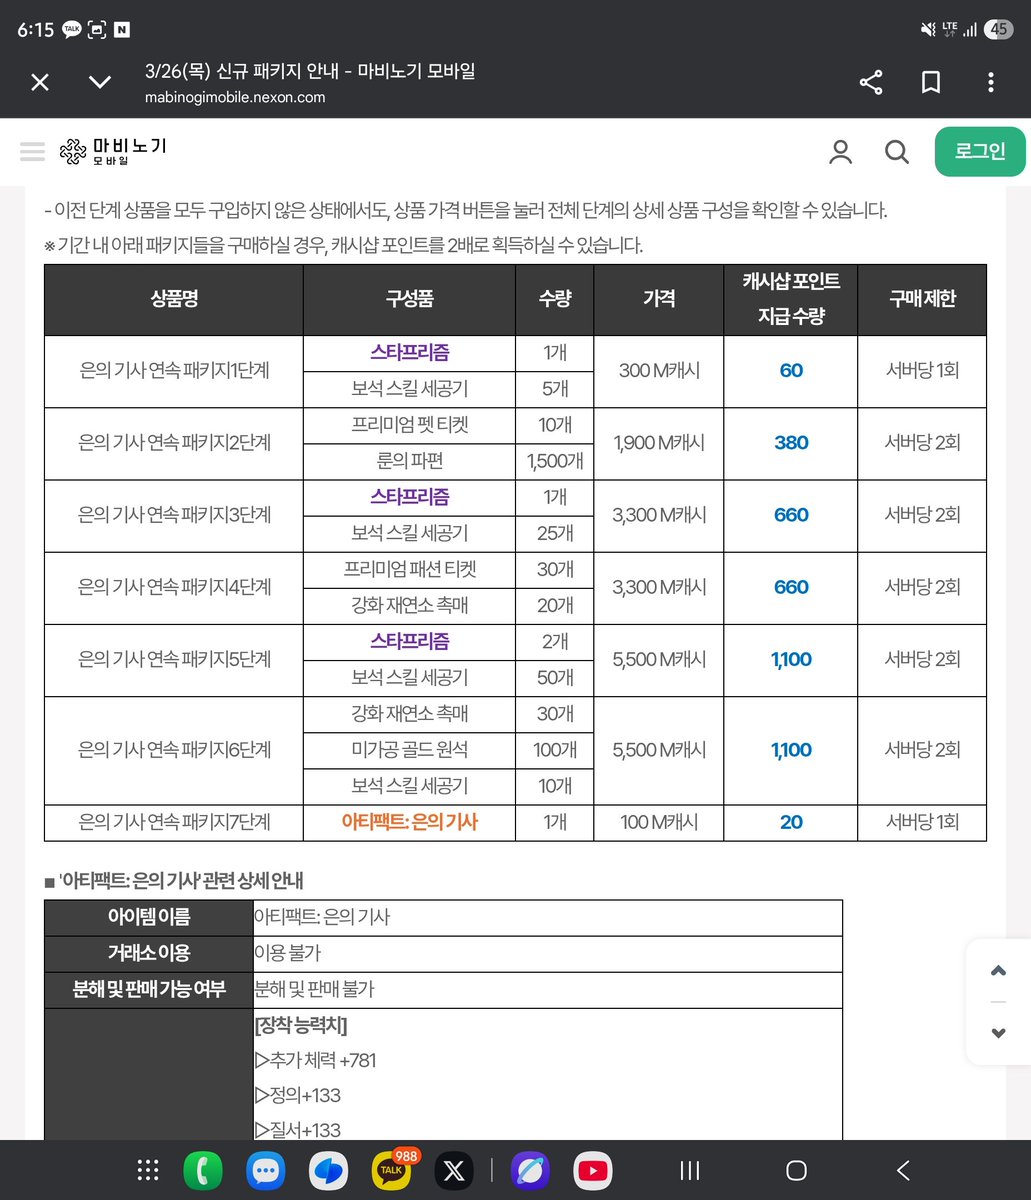This screenshot has height=1200, width=1031.
Task: Select 룬의 파편 cell
Action: [409, 461]
